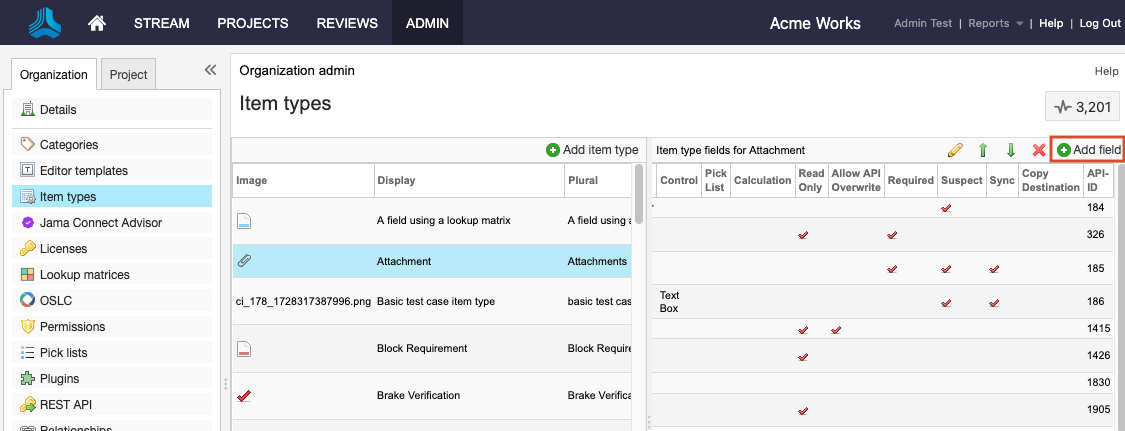Open the STREAM menu item
The width and height of the screenshot is (1125, 431).
point(161,23)
